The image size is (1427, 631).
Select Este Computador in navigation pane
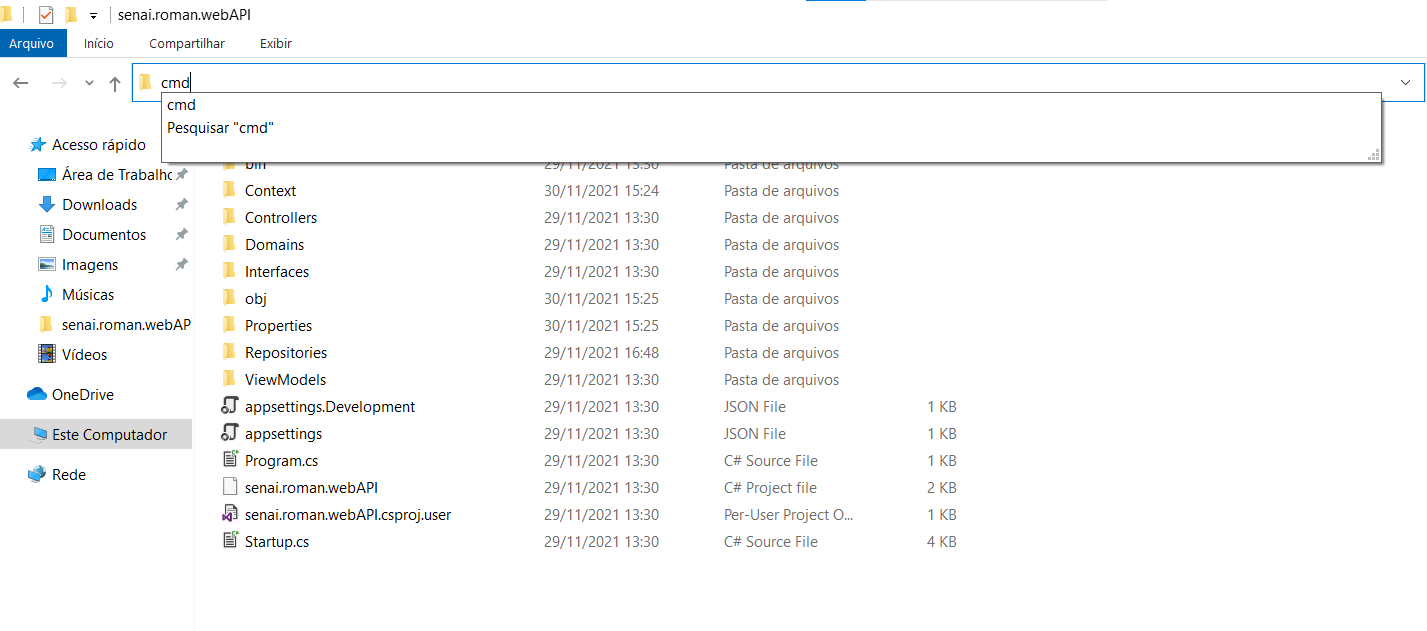pos(110,435)
